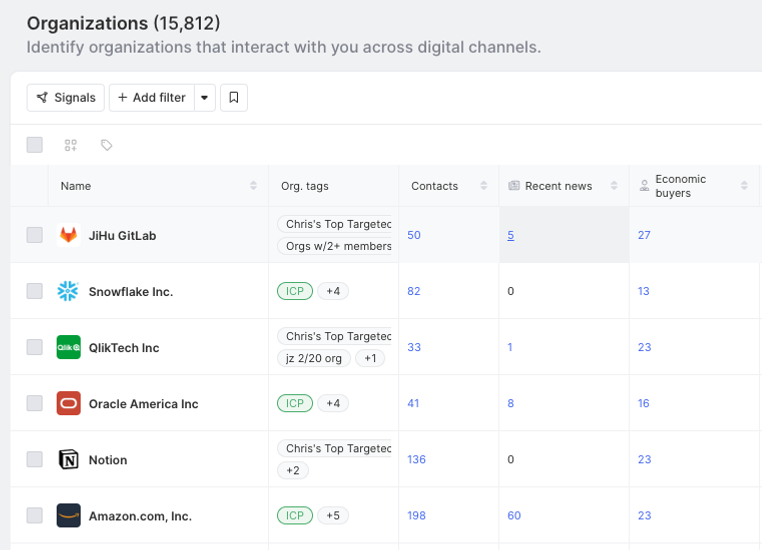
Task: Click the Amazon.com logo icon
Action: click(68, 515)
